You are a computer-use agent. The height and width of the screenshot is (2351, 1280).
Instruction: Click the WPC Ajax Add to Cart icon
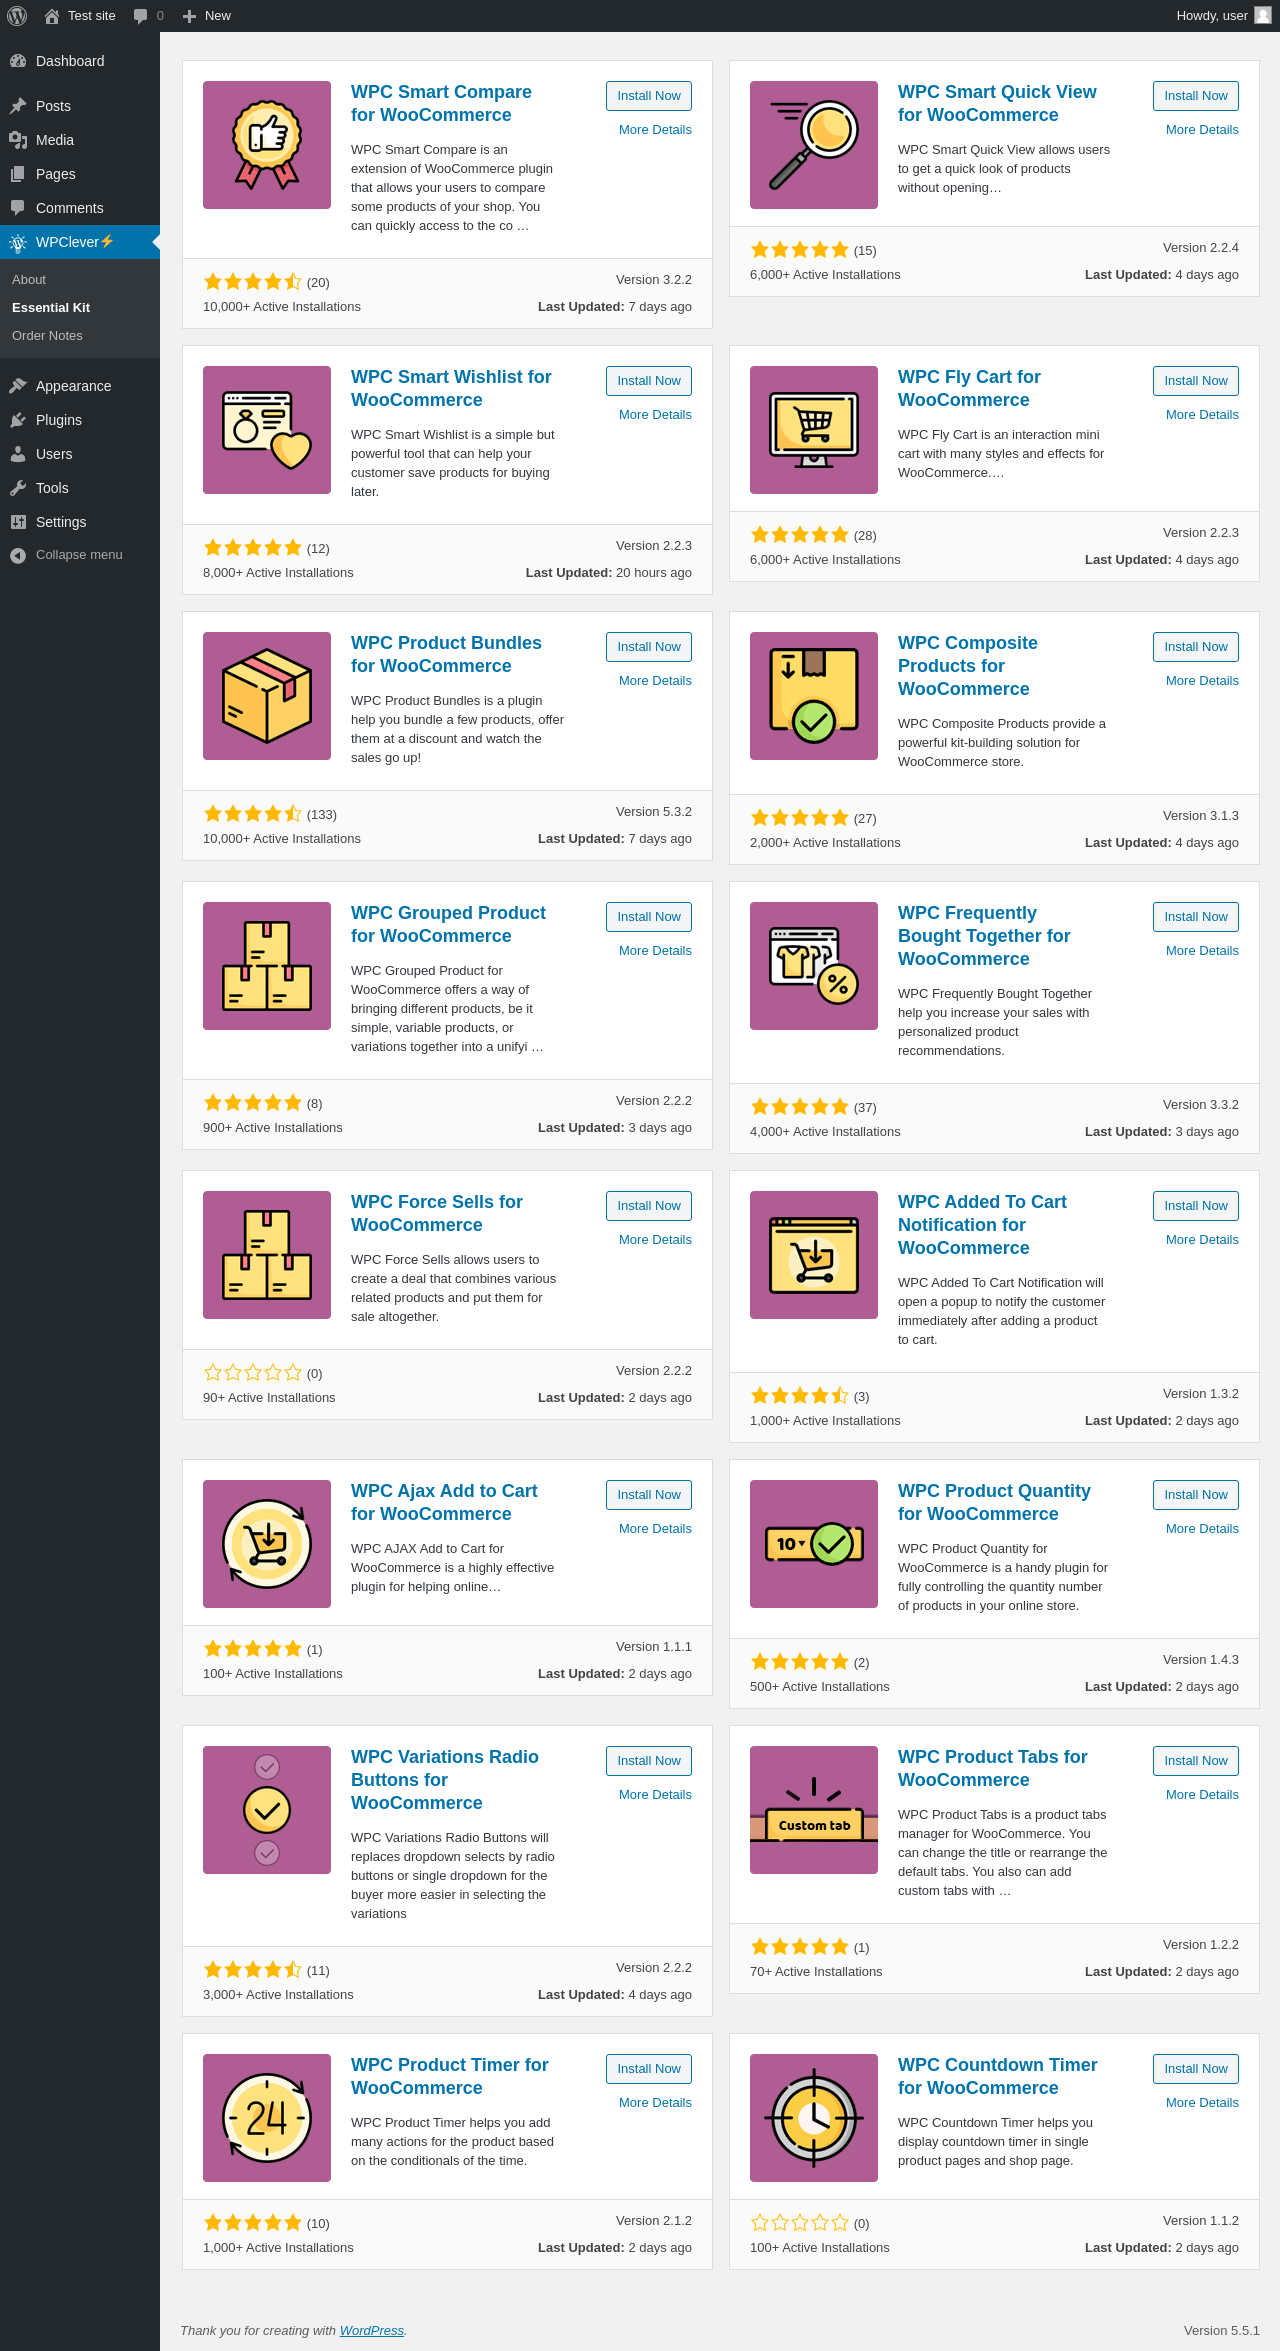pyautogui.click(x=267, y=1544)
